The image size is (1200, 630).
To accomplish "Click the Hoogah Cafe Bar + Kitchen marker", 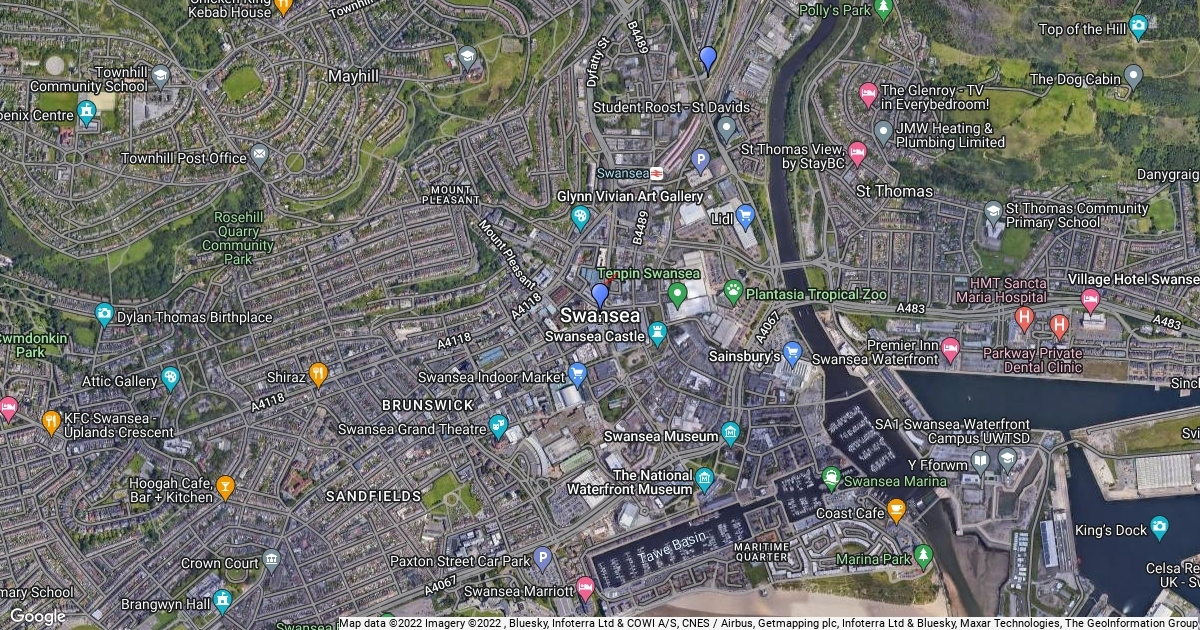I will (226, 488).
